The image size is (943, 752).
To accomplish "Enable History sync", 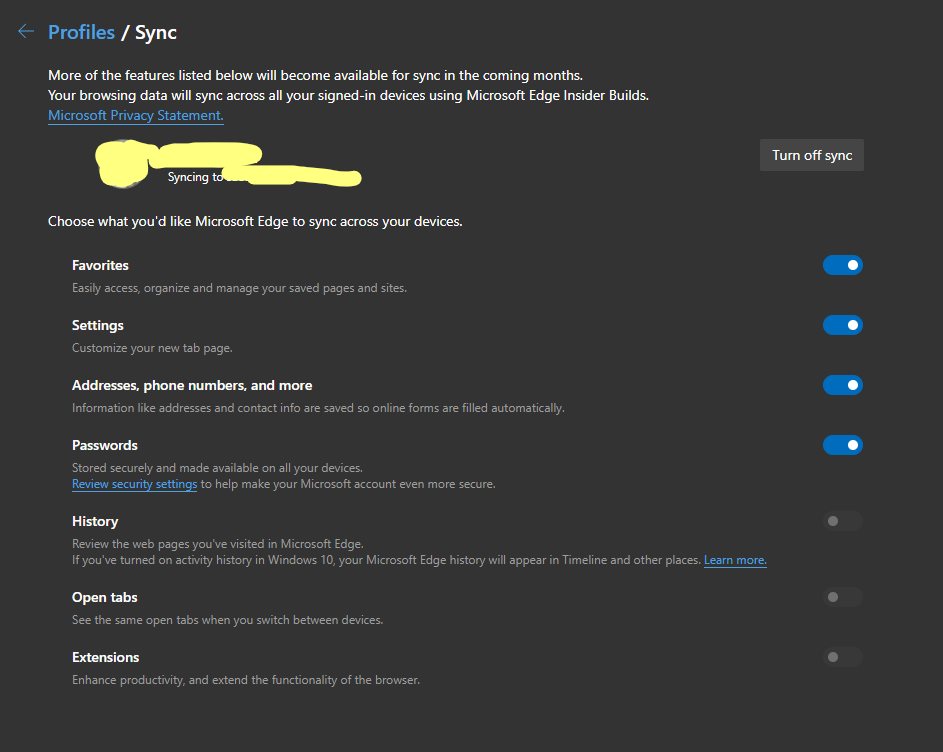I will (x=842, y=520).
